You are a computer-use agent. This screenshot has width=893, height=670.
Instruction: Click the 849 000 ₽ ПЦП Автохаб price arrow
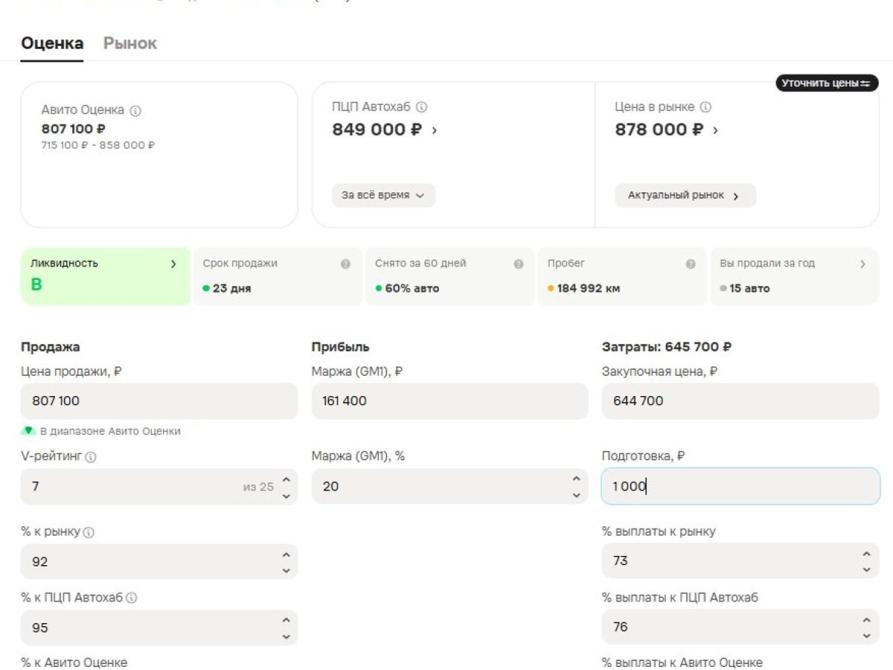click(x=435, y=130)
